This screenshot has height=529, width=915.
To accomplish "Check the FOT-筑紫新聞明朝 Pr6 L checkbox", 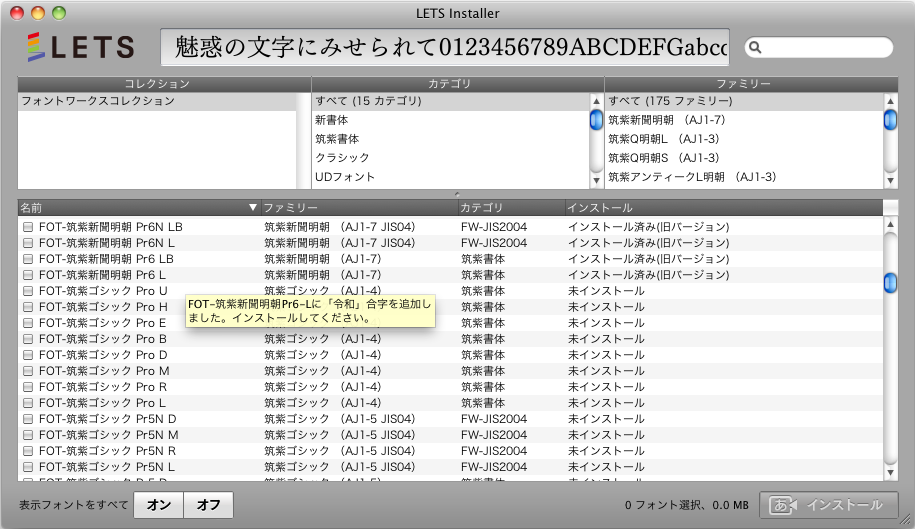I will [x=28, y=275].
